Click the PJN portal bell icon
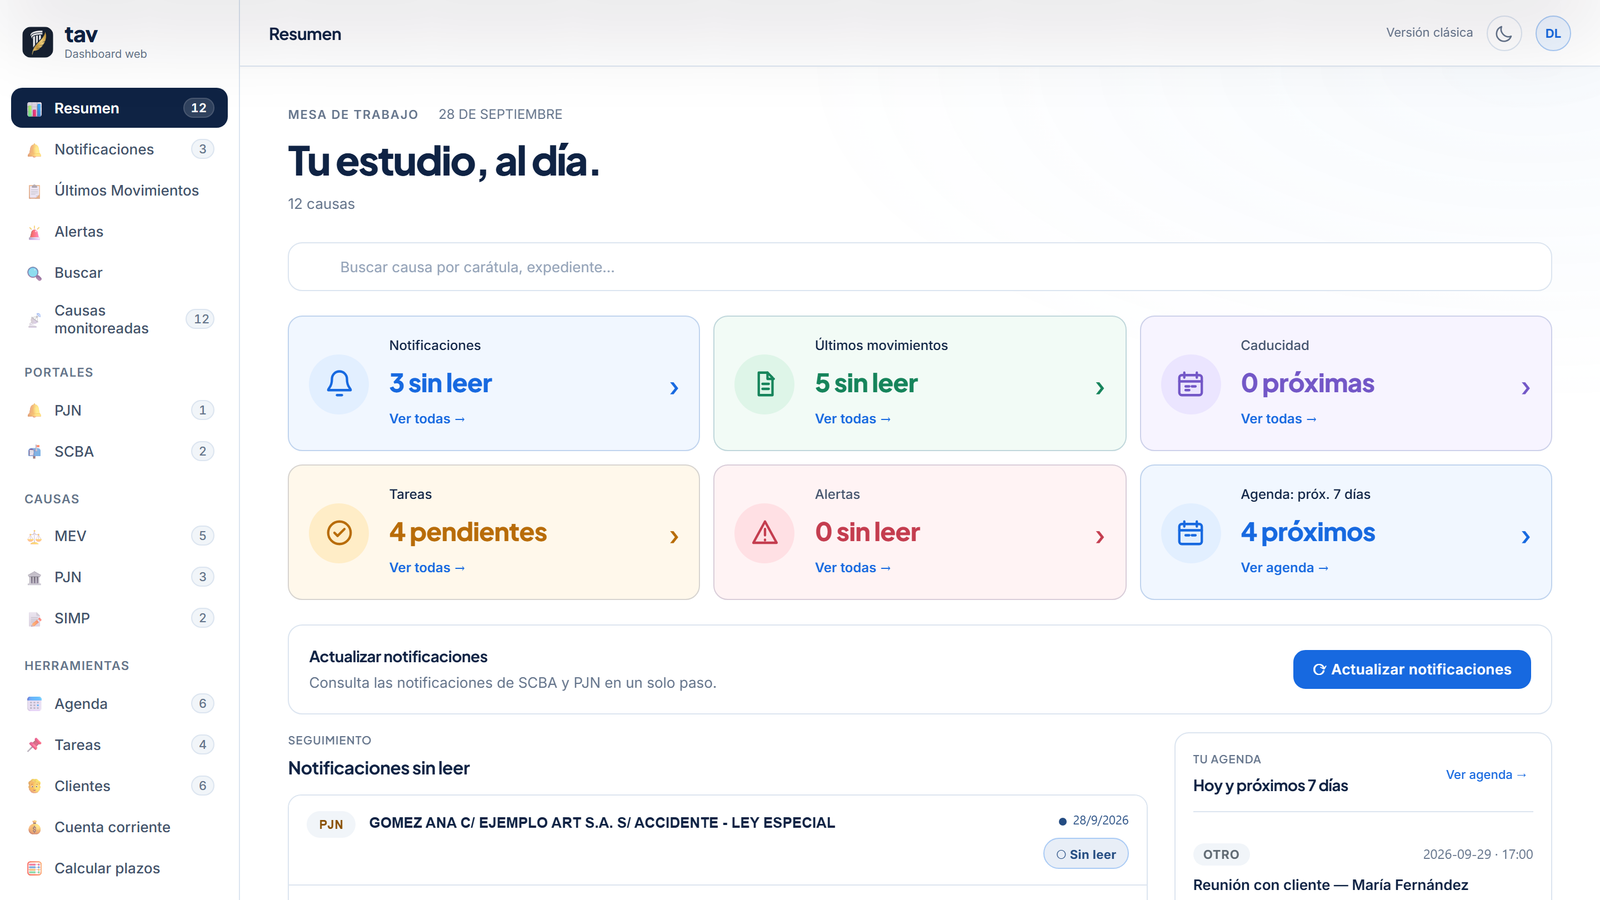 (x=34, y=411)
